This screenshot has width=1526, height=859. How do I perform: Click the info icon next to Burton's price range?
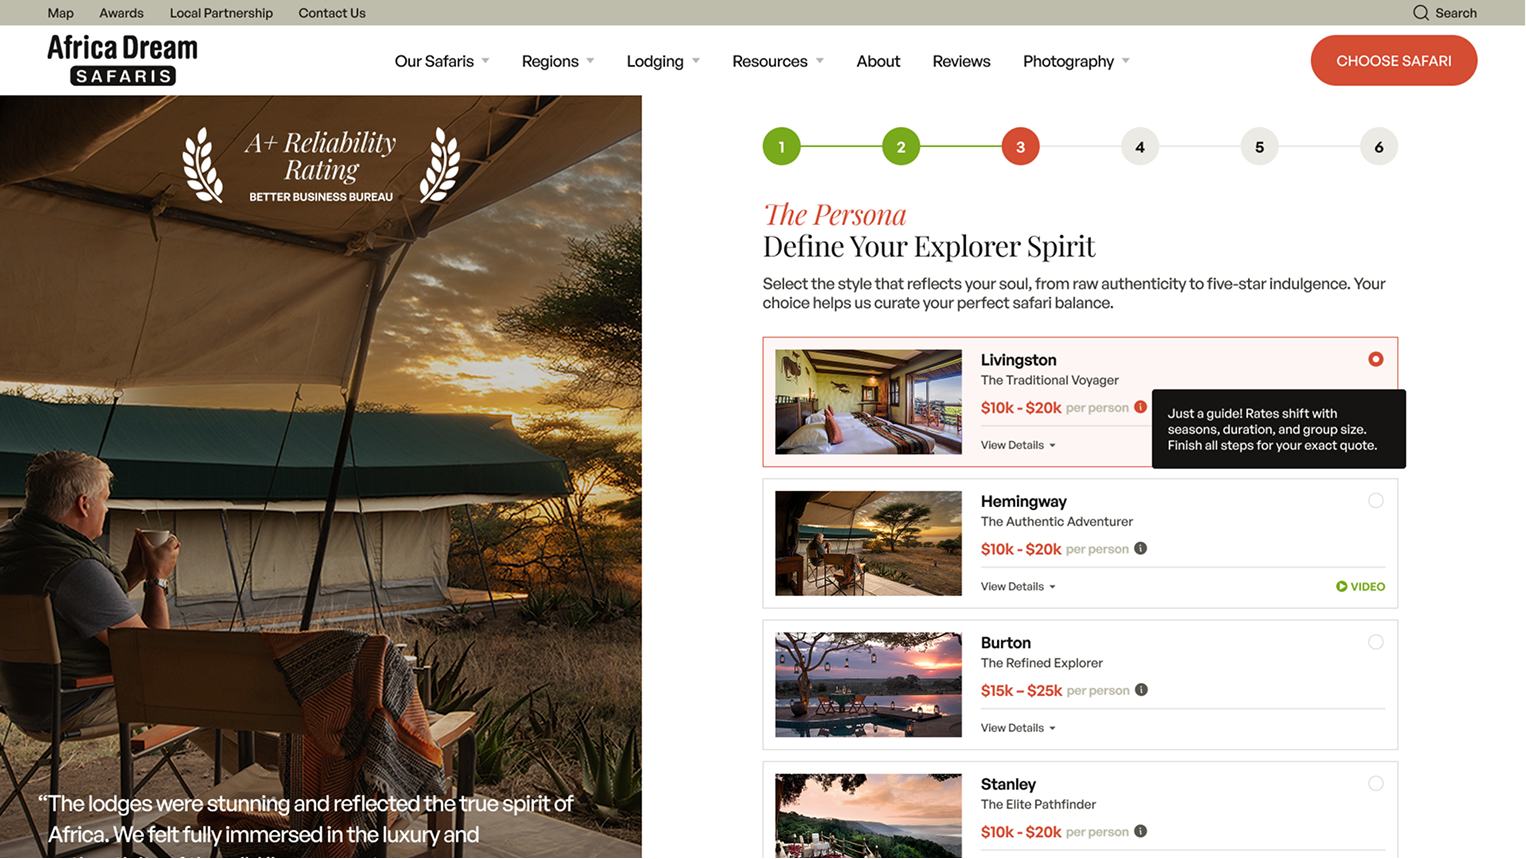(x=1141, y=690)
